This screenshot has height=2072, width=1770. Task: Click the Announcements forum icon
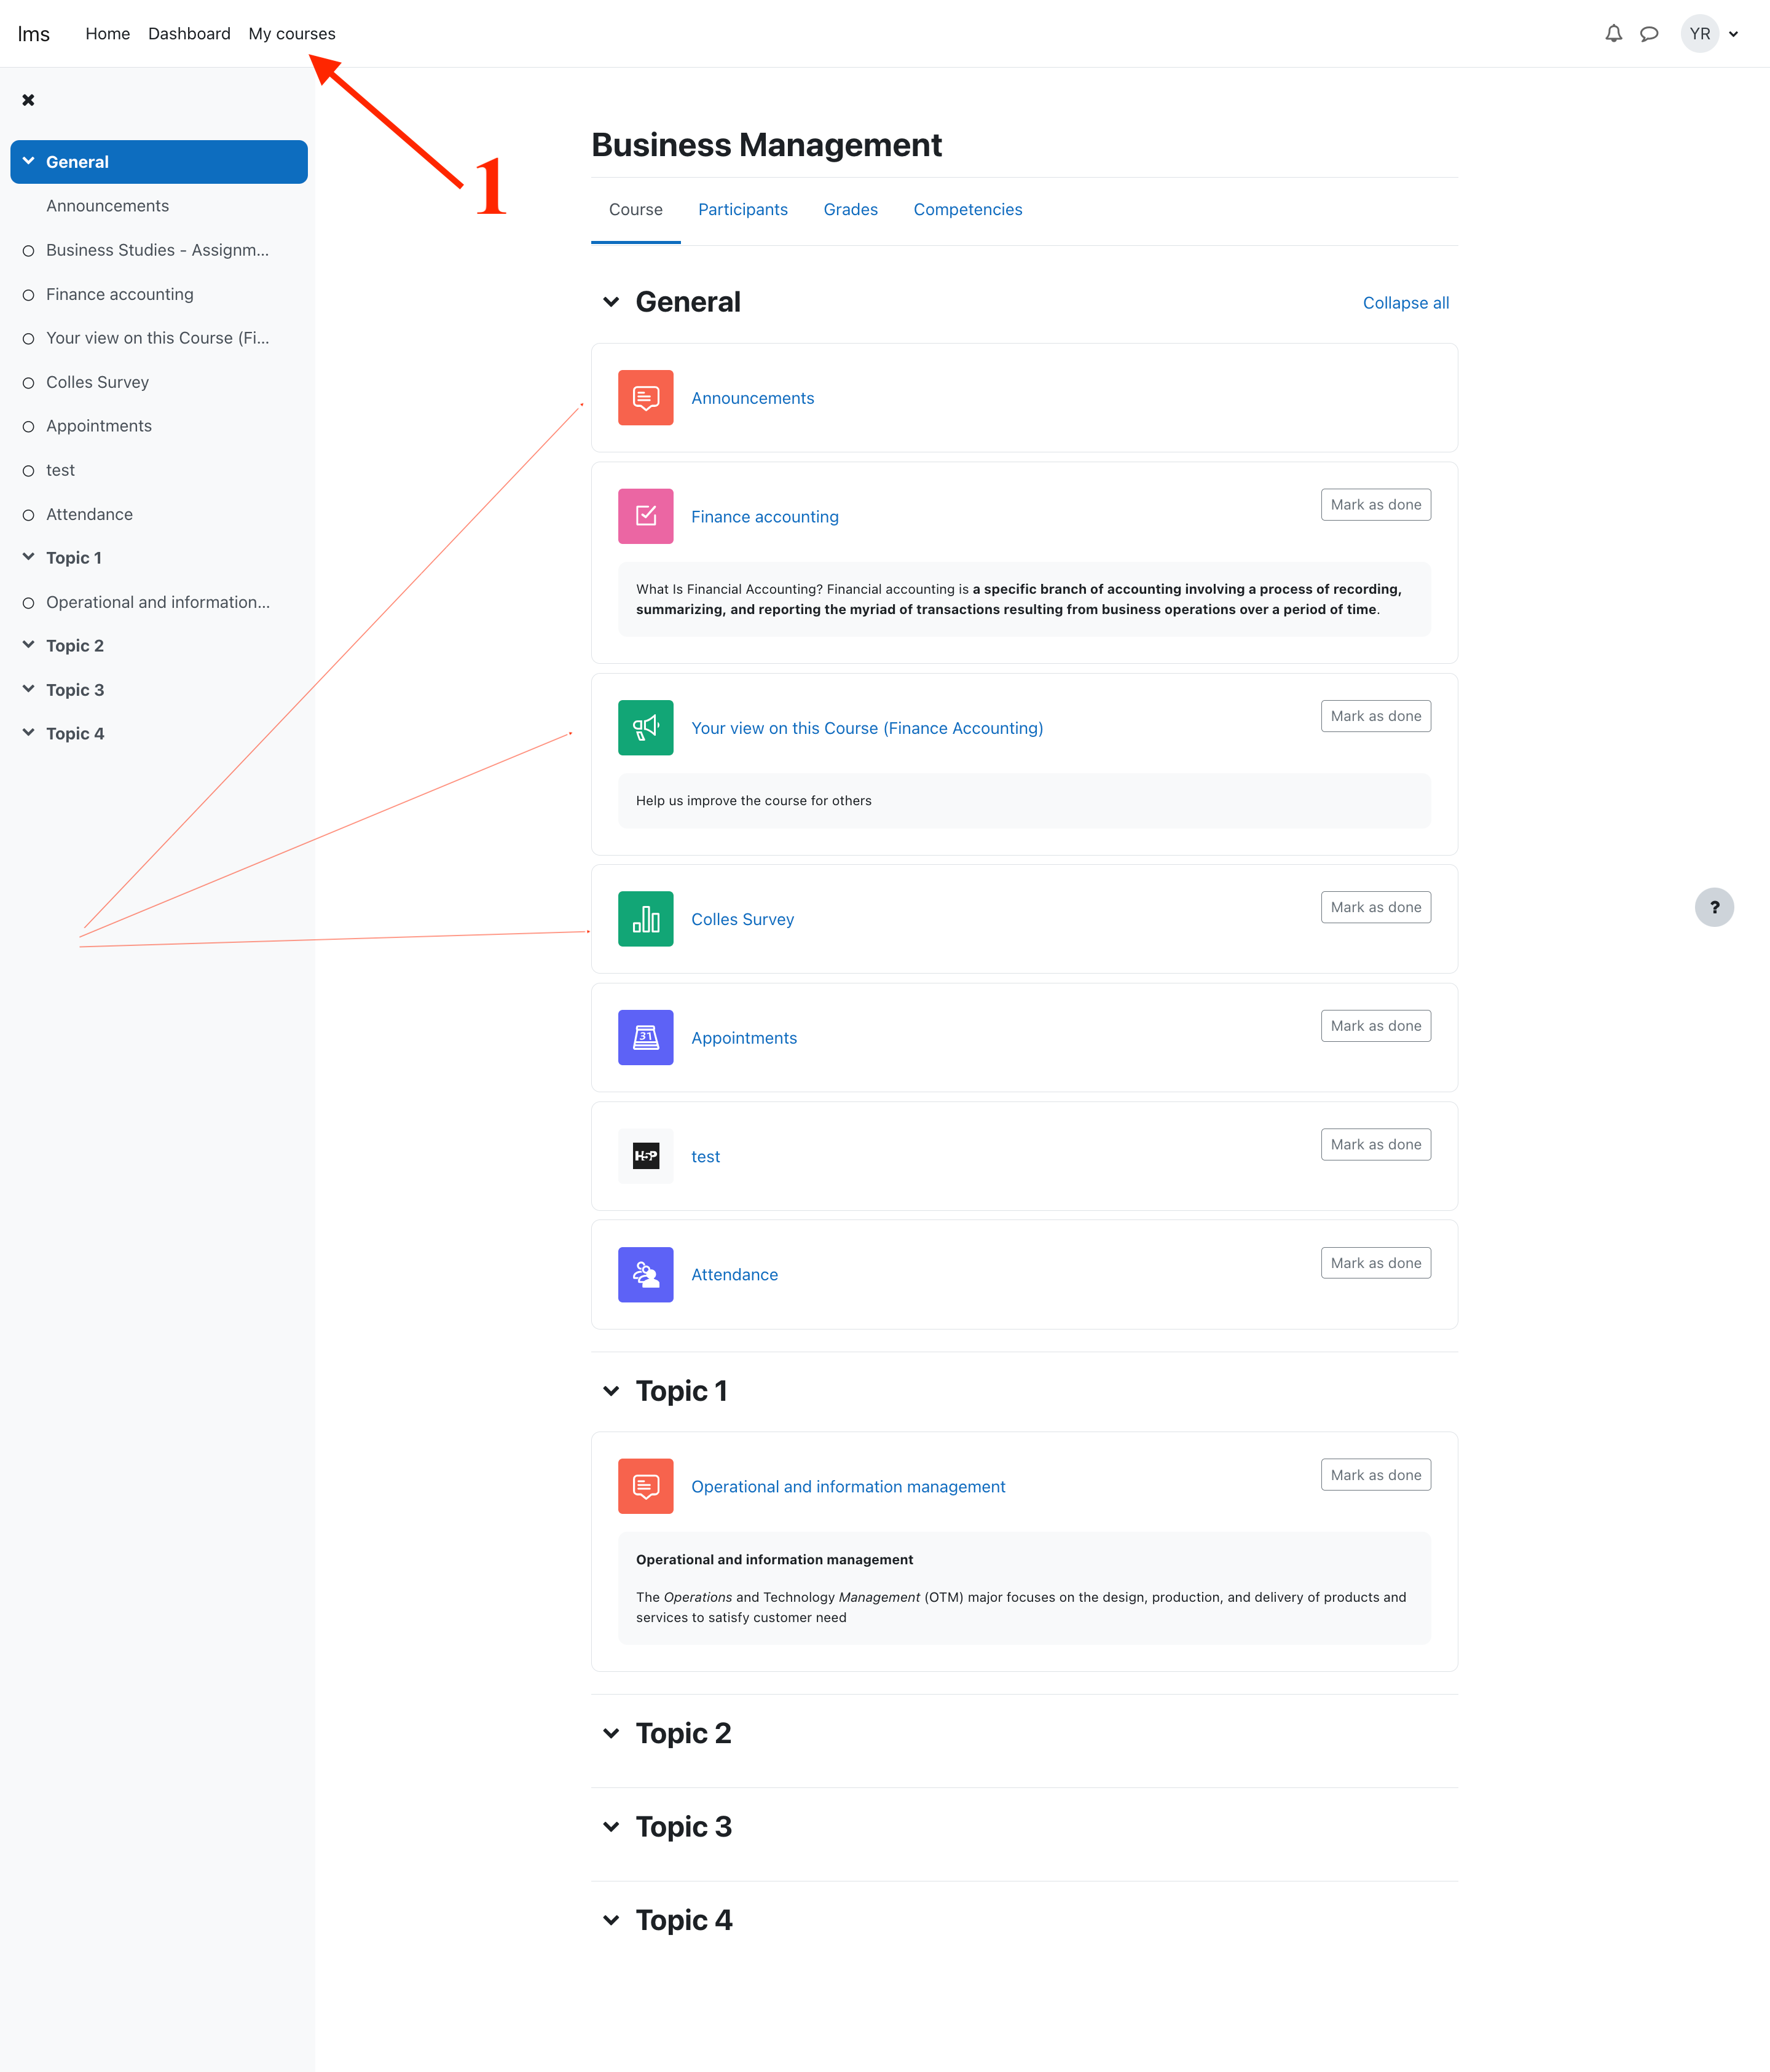(x=645, y=398)
